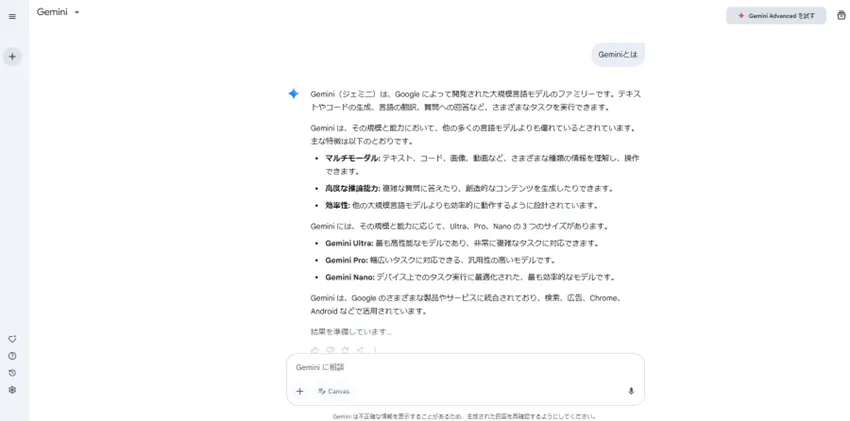Open the activity history clock icon
Screen dimensions: 850x421
click(x=12, y=373)
